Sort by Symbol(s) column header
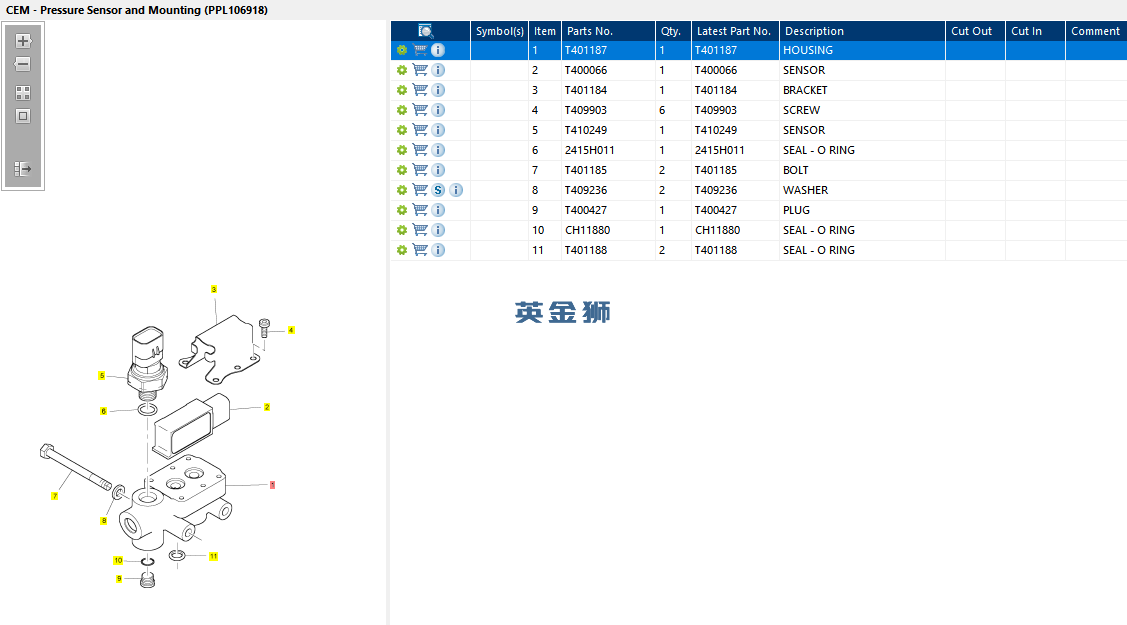Viewport: 1127px width, 625px height. (500, 31)
